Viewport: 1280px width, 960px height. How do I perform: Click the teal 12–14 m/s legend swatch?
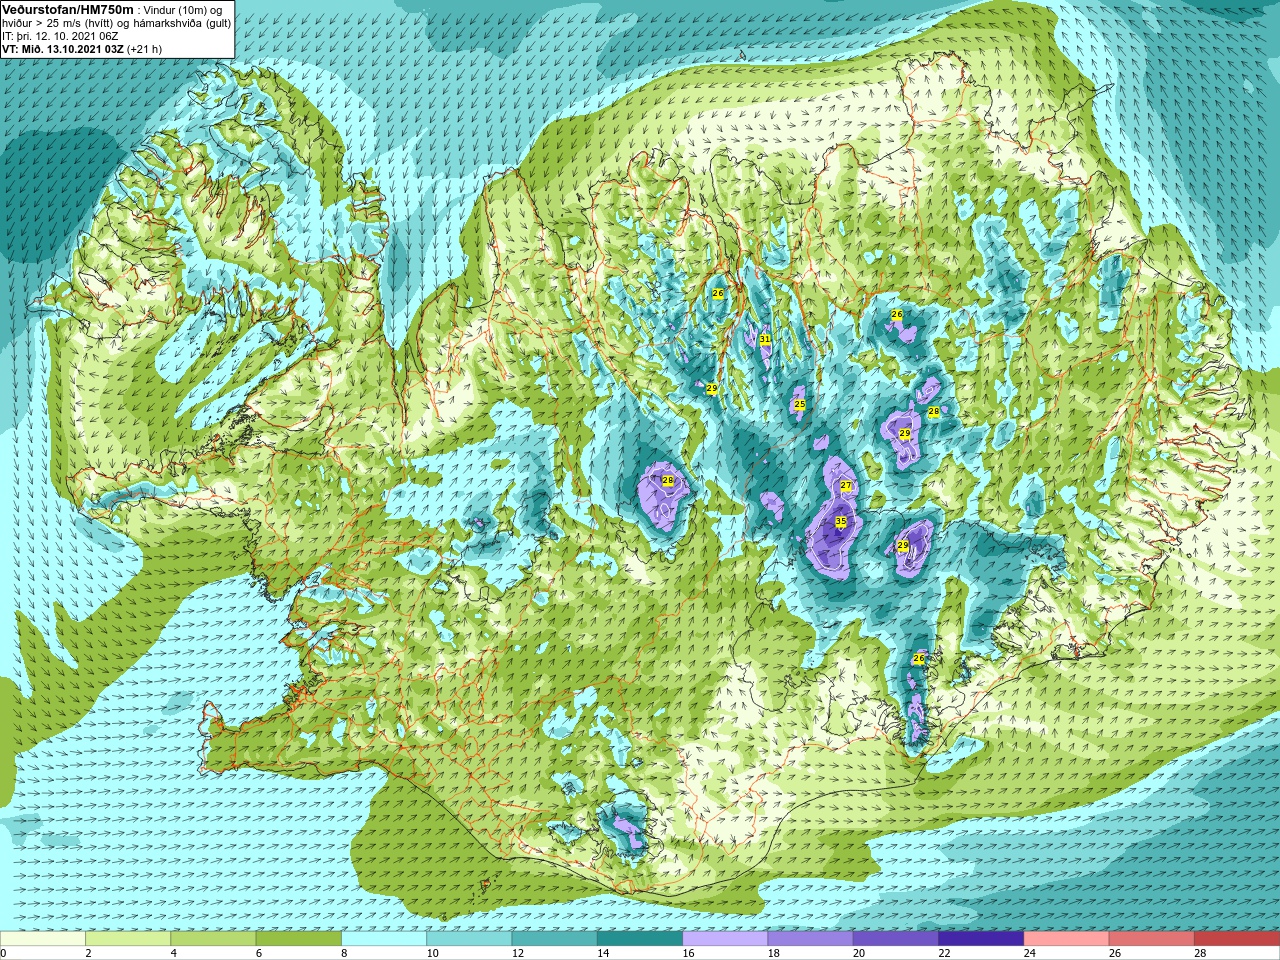point(554,939)
